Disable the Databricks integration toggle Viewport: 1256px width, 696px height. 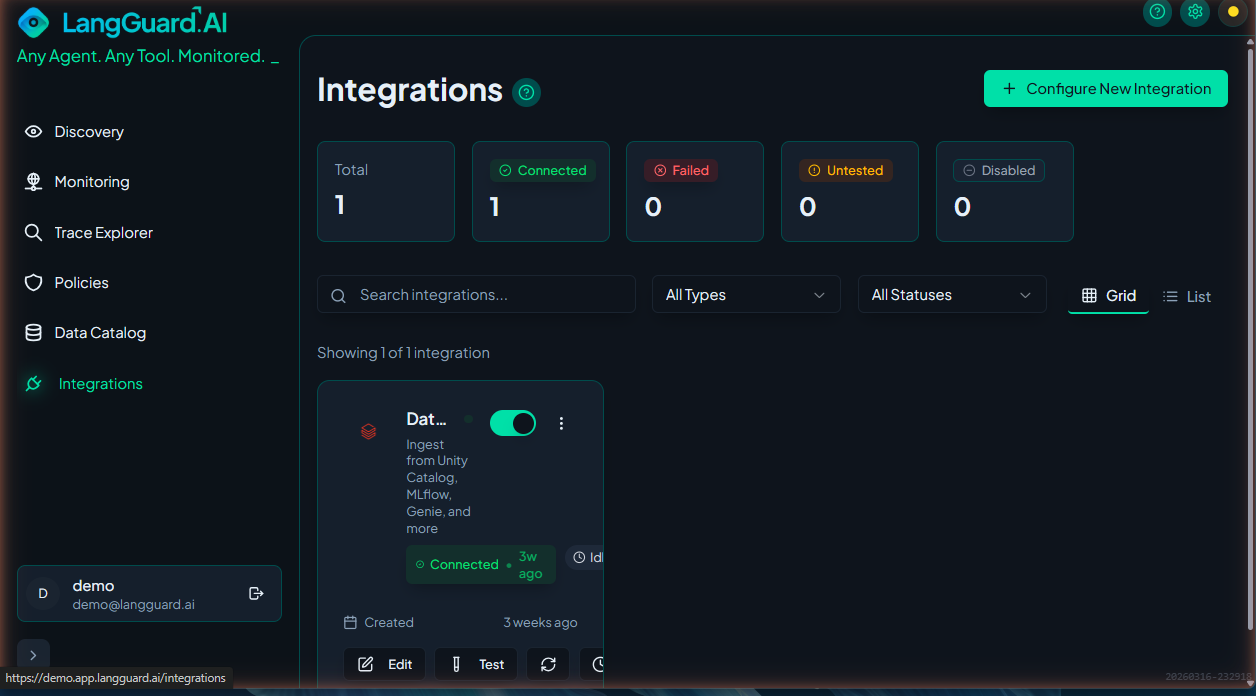[x=513, y=423]
